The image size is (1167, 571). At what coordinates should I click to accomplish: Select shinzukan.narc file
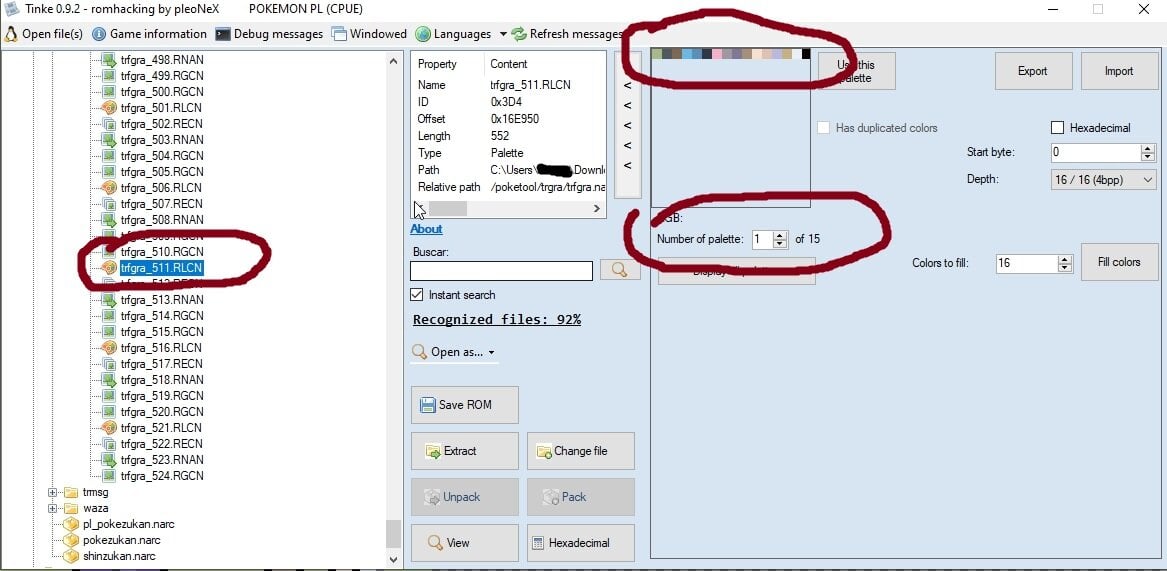119,556
